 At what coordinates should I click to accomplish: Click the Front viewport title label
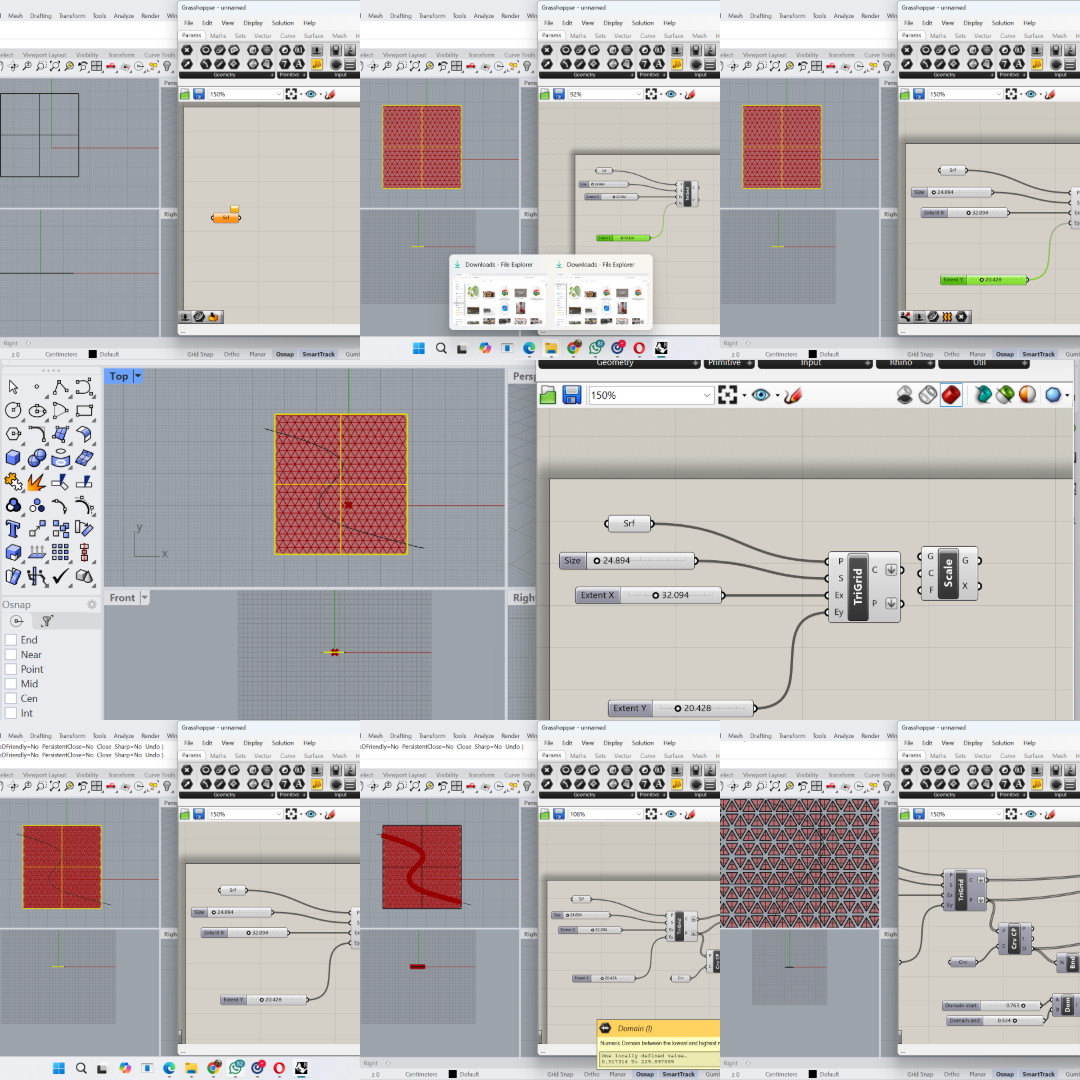tap(122, 598)
